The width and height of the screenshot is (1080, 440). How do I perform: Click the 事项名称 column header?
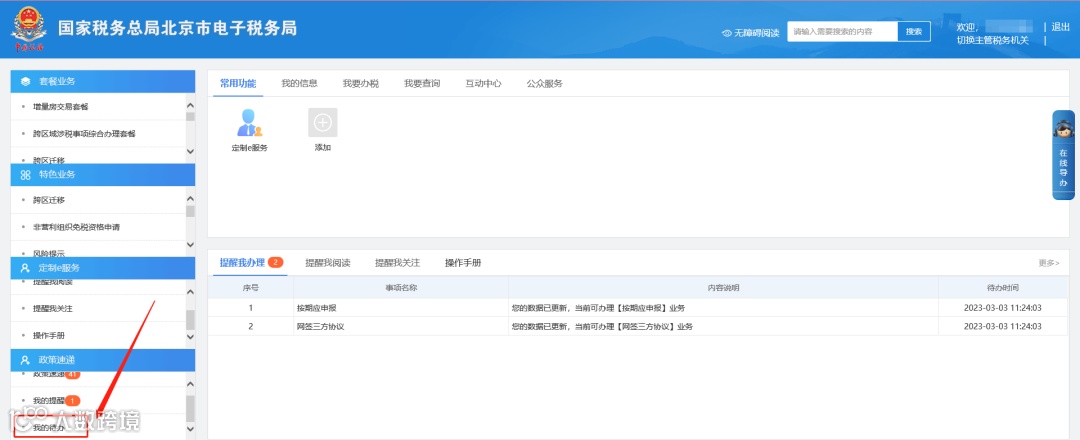(401, 287)
